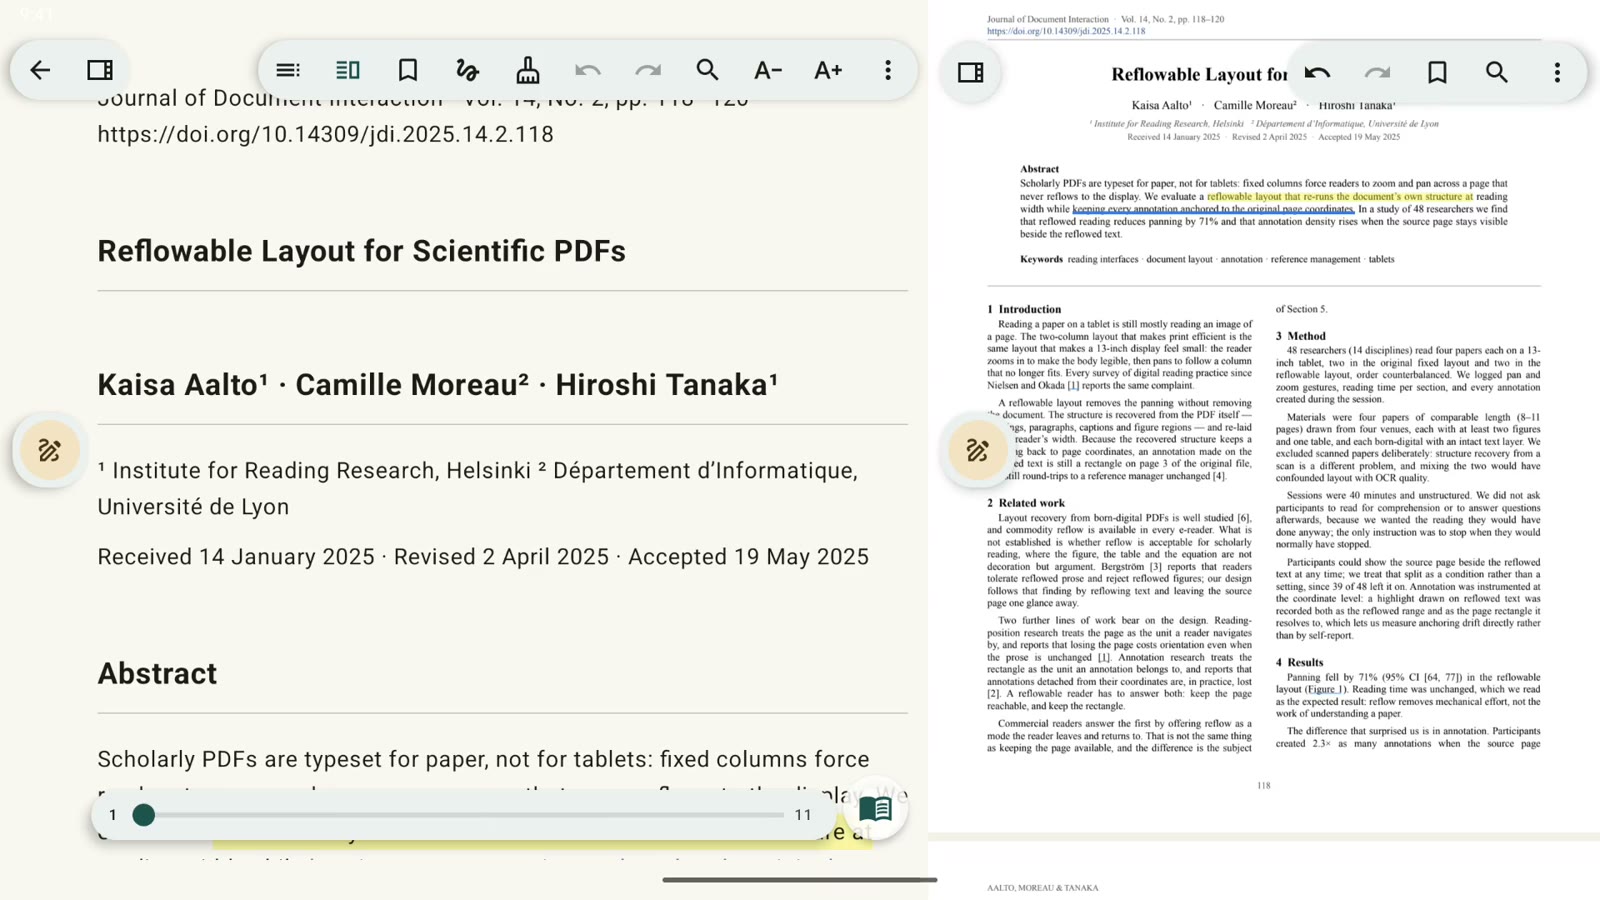1600x900 pixels.
Task: Increase the text size with A+
Action: pos(828,70)
